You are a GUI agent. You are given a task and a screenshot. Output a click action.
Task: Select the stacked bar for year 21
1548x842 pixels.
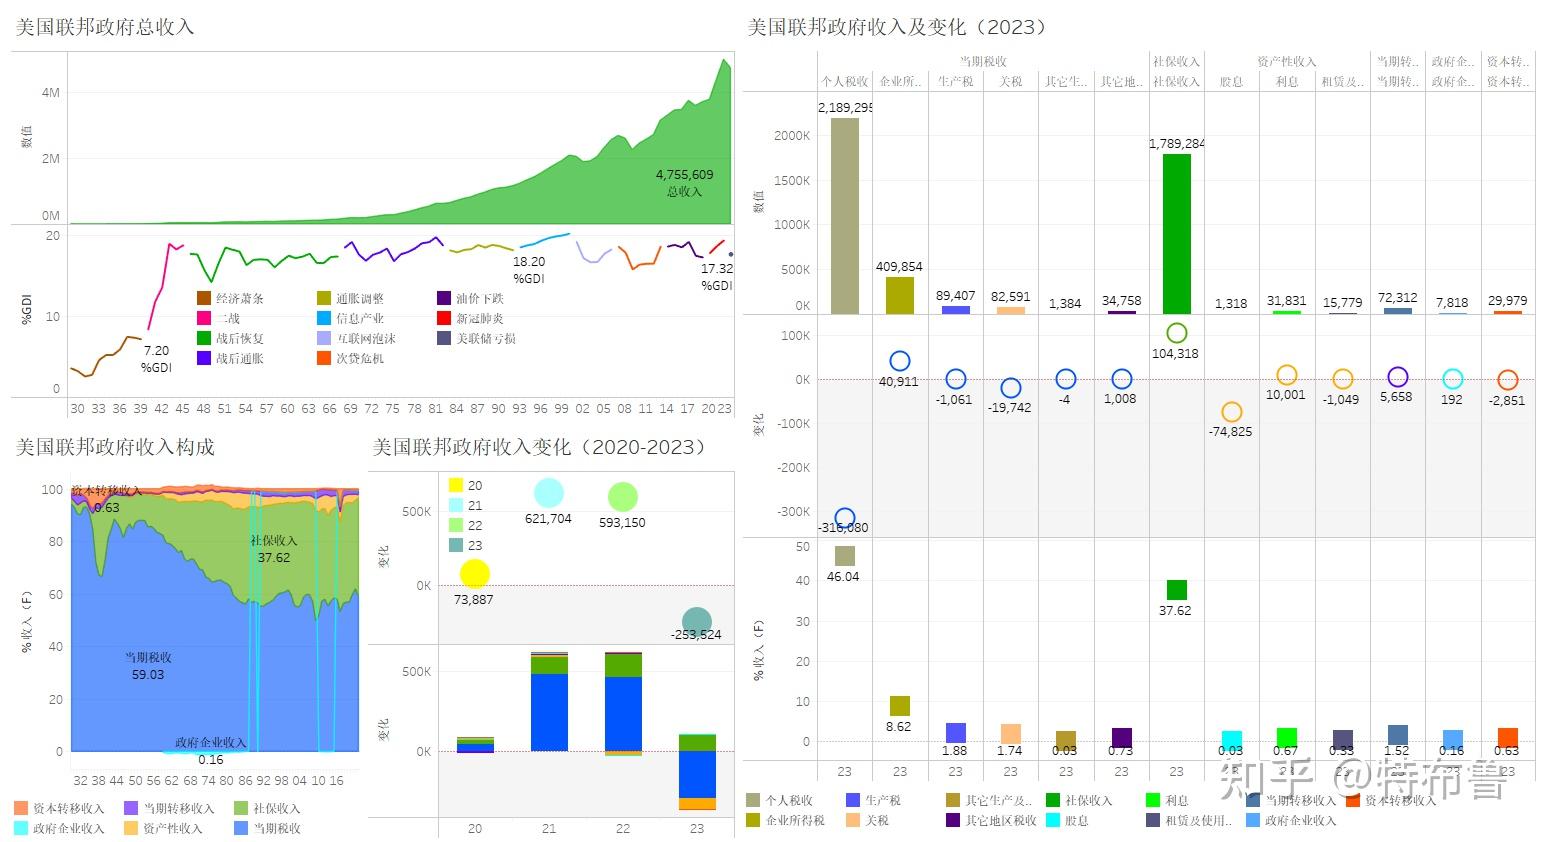point(549,701)
